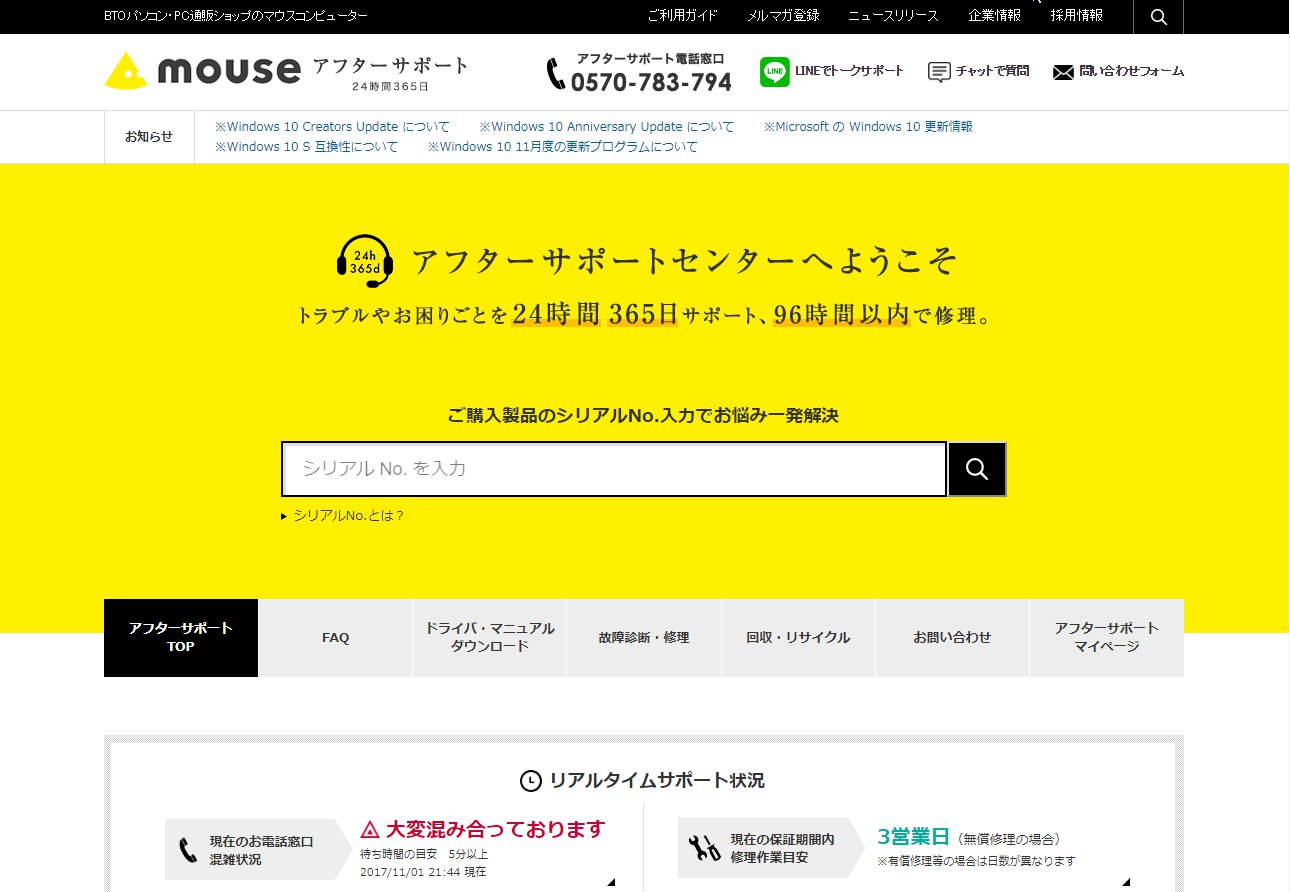Open ニュースリリース in the top bar

click(893, 16)
